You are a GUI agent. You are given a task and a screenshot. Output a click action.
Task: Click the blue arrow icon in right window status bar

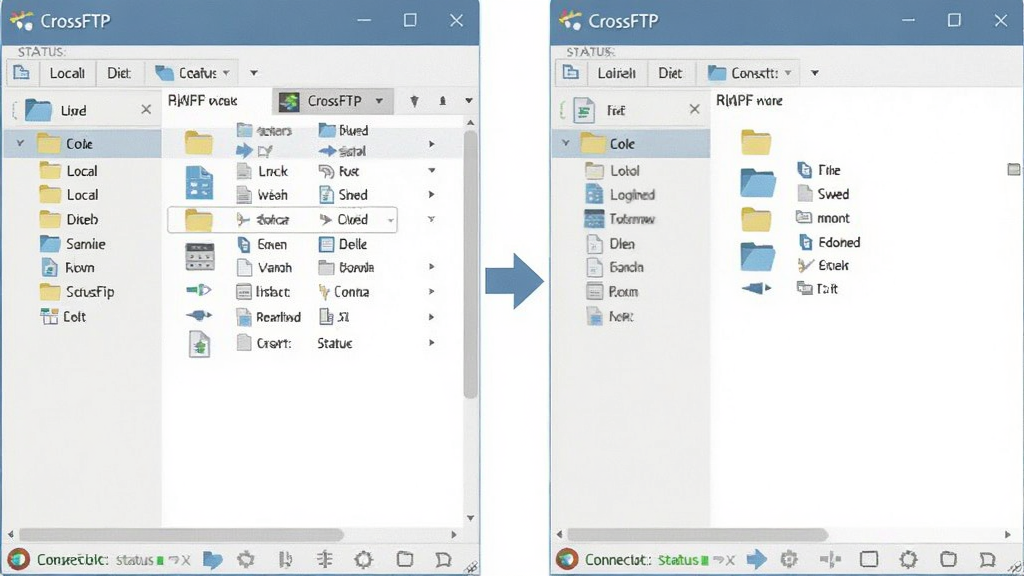pyautogui.click(x=756, y=560)
